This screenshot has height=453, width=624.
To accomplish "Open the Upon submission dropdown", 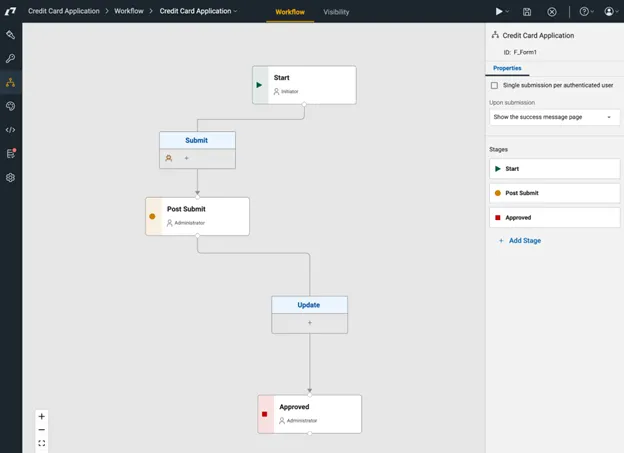I will 554,117.
